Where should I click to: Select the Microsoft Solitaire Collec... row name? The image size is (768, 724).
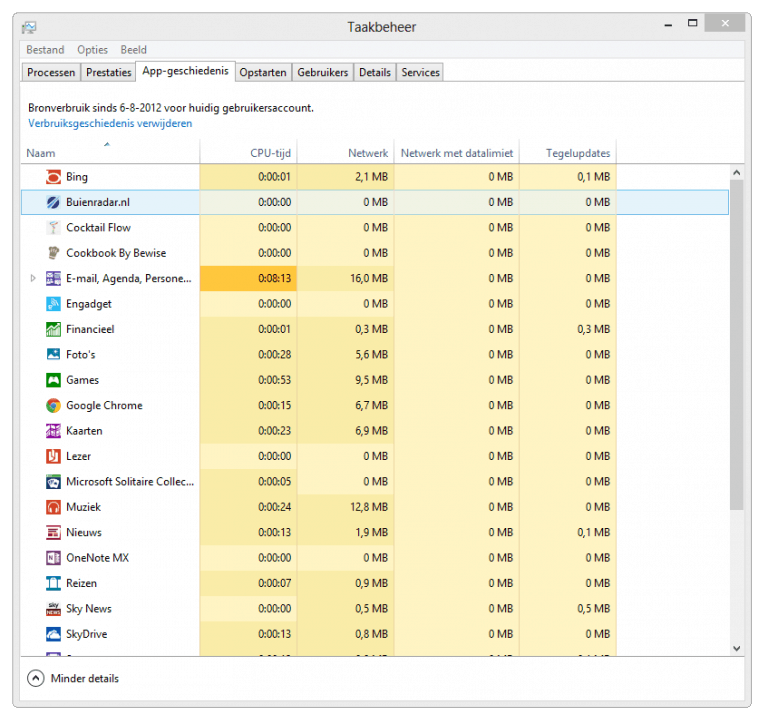pyautogui.click(x=130, y=482)
